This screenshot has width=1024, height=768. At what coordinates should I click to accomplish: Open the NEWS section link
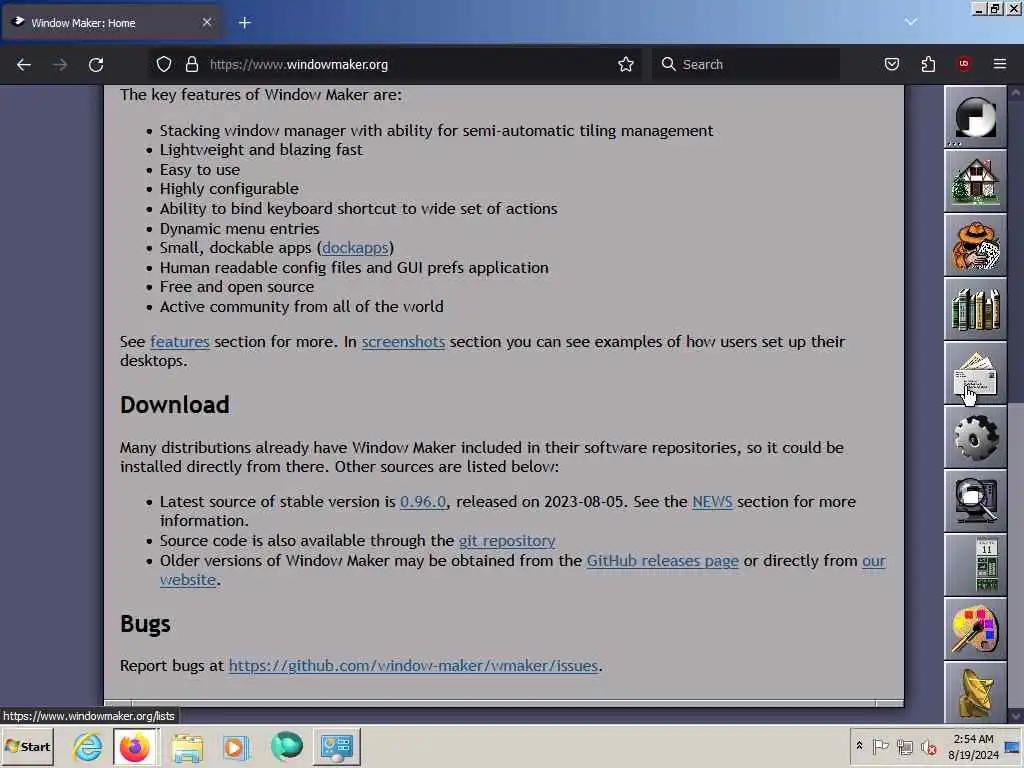tap(712, 502)
